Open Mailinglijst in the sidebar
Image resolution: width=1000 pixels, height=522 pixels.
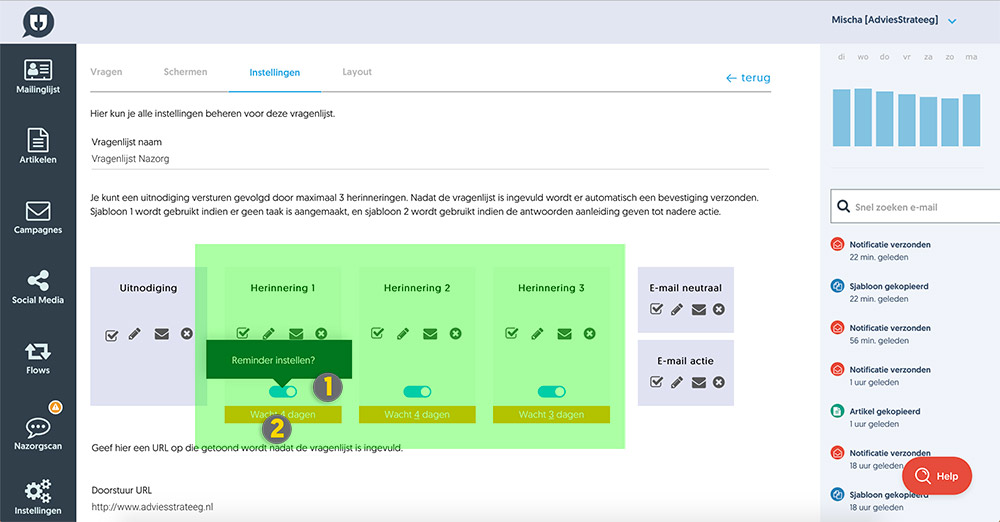(38, 77)
